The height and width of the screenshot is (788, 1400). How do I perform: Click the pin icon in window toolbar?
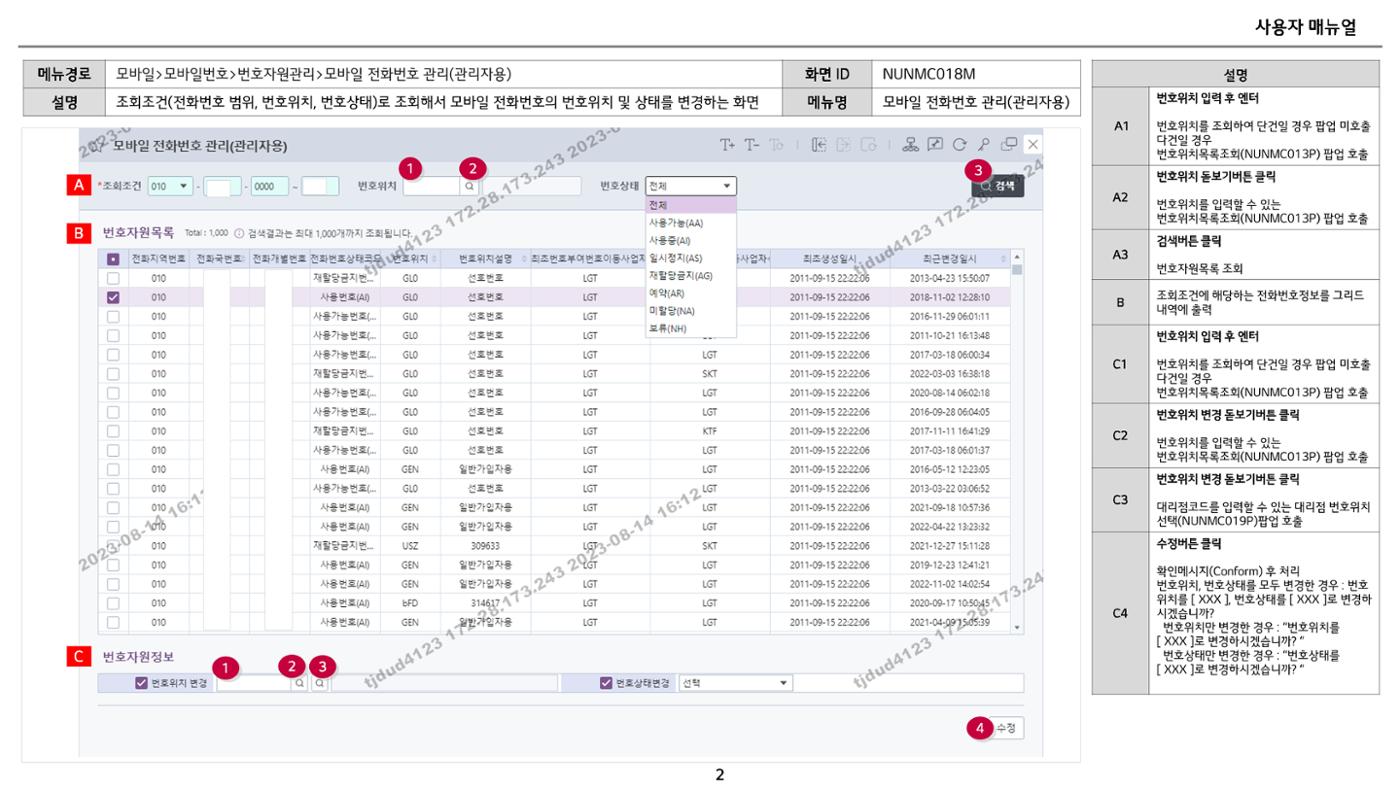click(x=984, y=145)
